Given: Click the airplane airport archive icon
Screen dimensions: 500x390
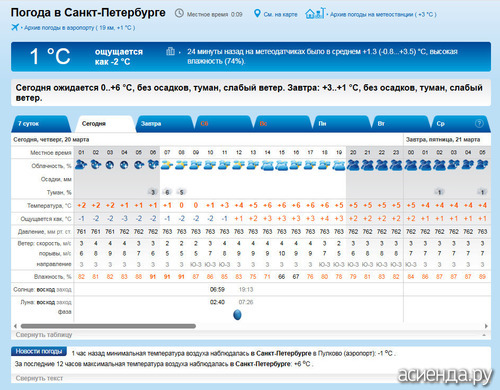Looking at the screenshot, I should [x=15, y=27].
